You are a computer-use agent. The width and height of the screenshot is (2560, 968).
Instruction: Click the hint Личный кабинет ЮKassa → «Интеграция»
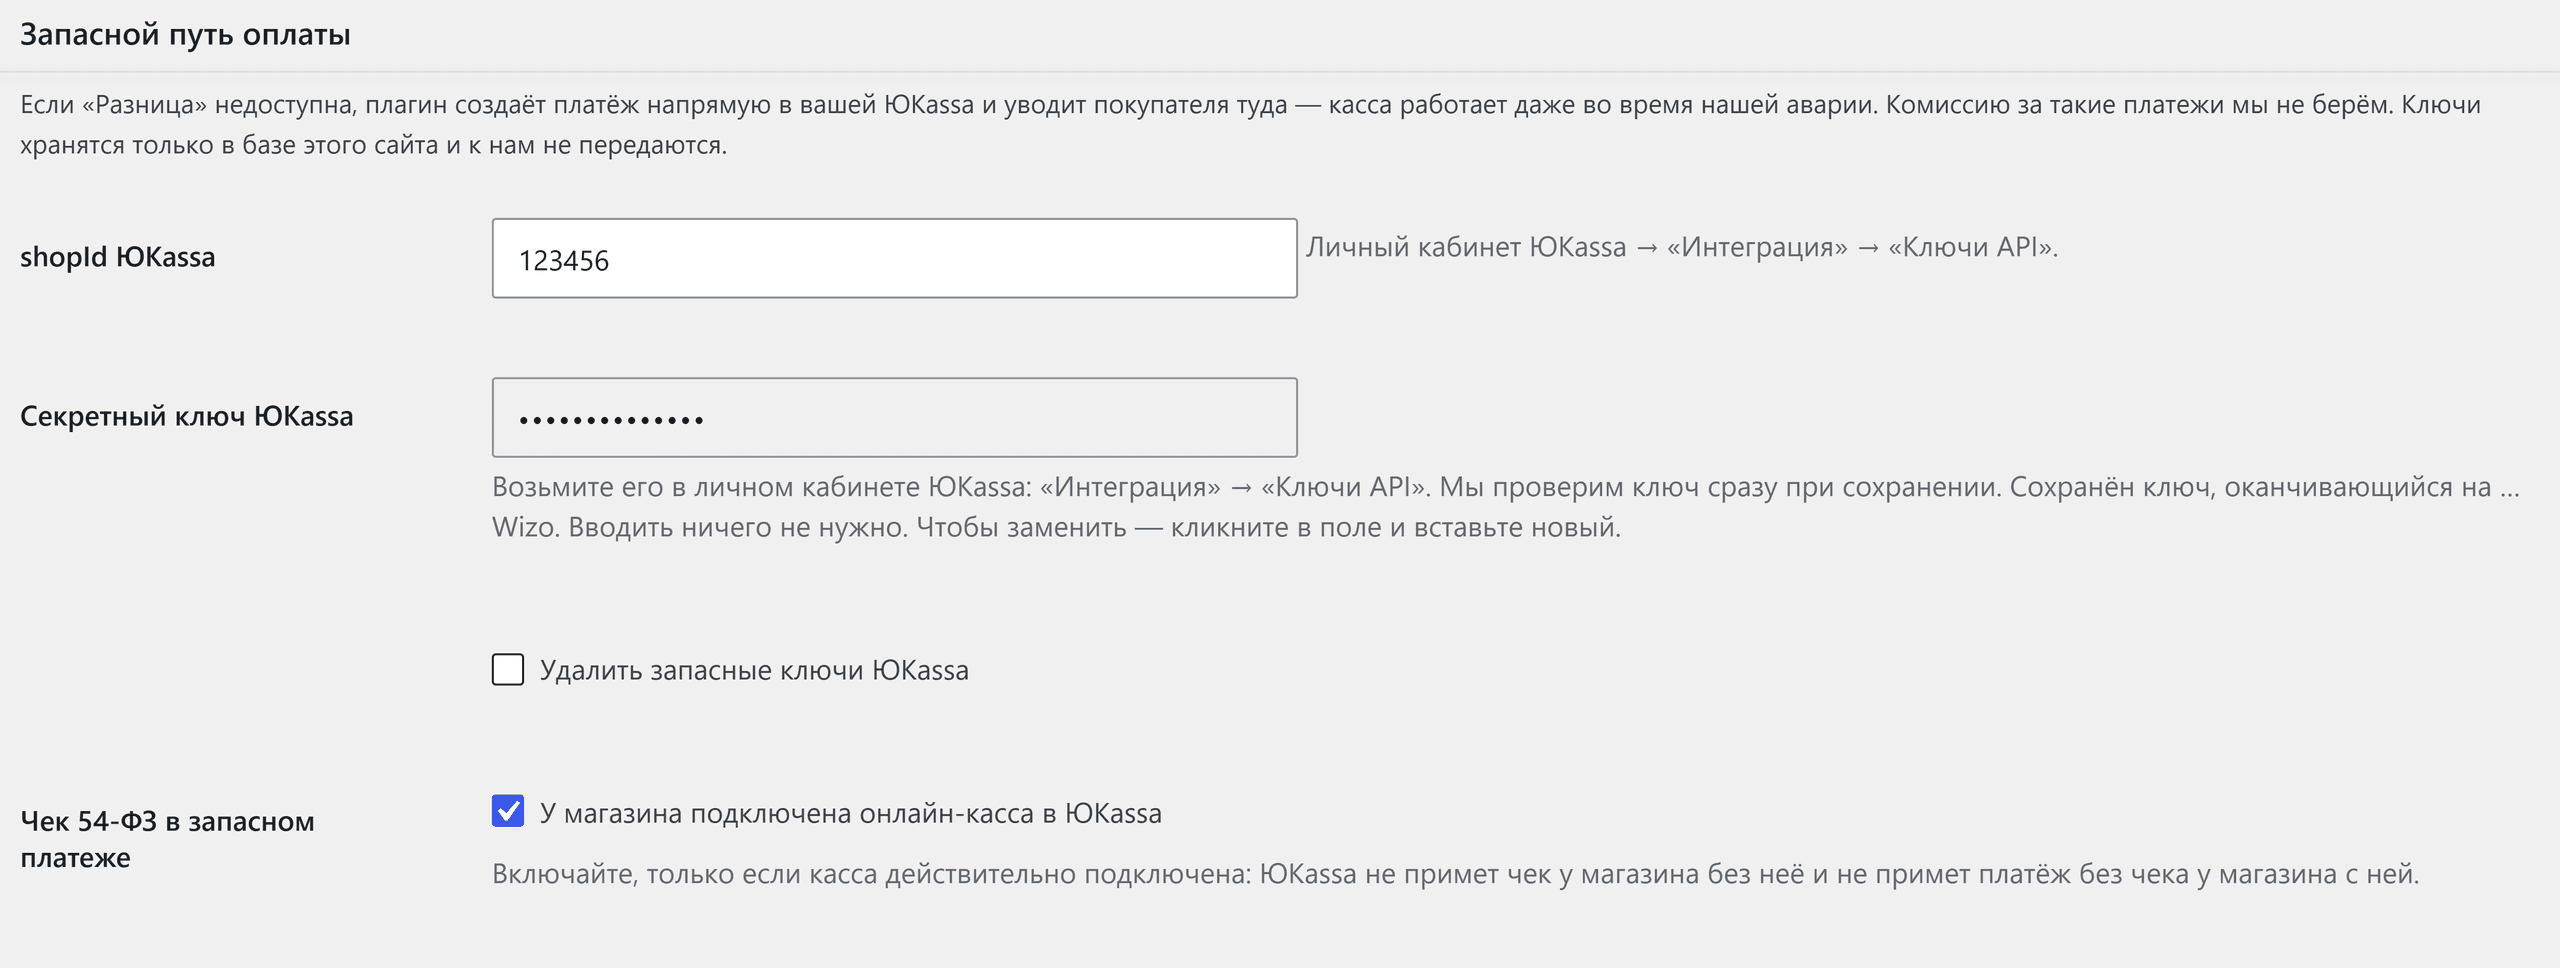click(x=1682, y=247)
